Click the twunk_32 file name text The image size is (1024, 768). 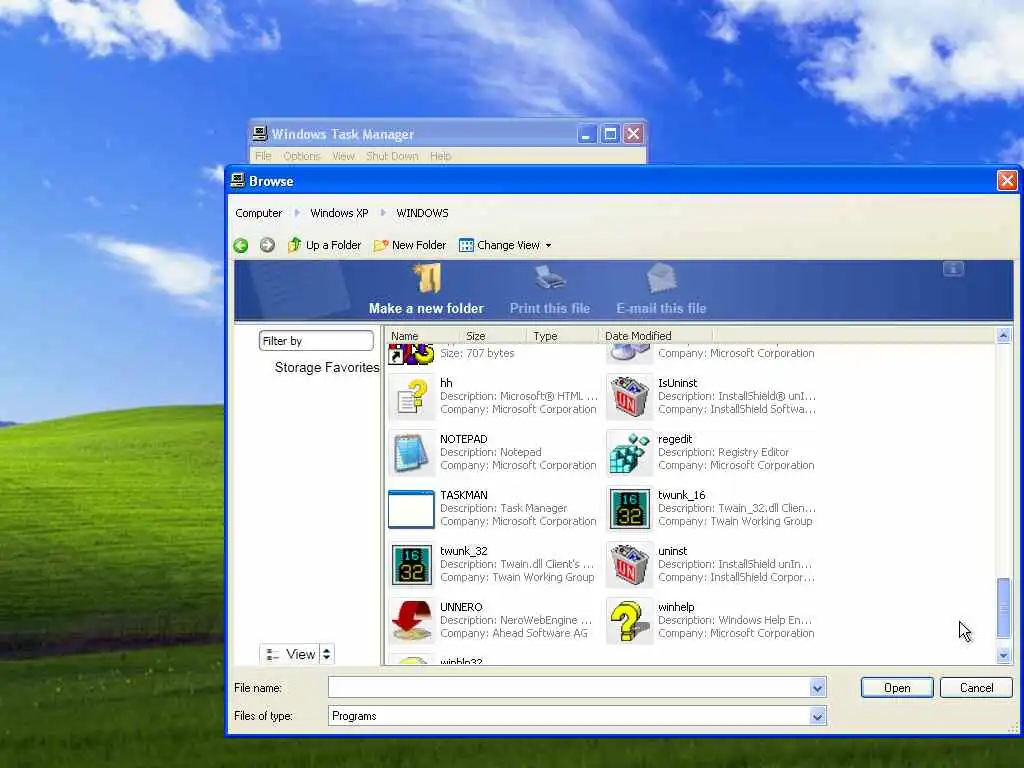[x=464, y=551]
